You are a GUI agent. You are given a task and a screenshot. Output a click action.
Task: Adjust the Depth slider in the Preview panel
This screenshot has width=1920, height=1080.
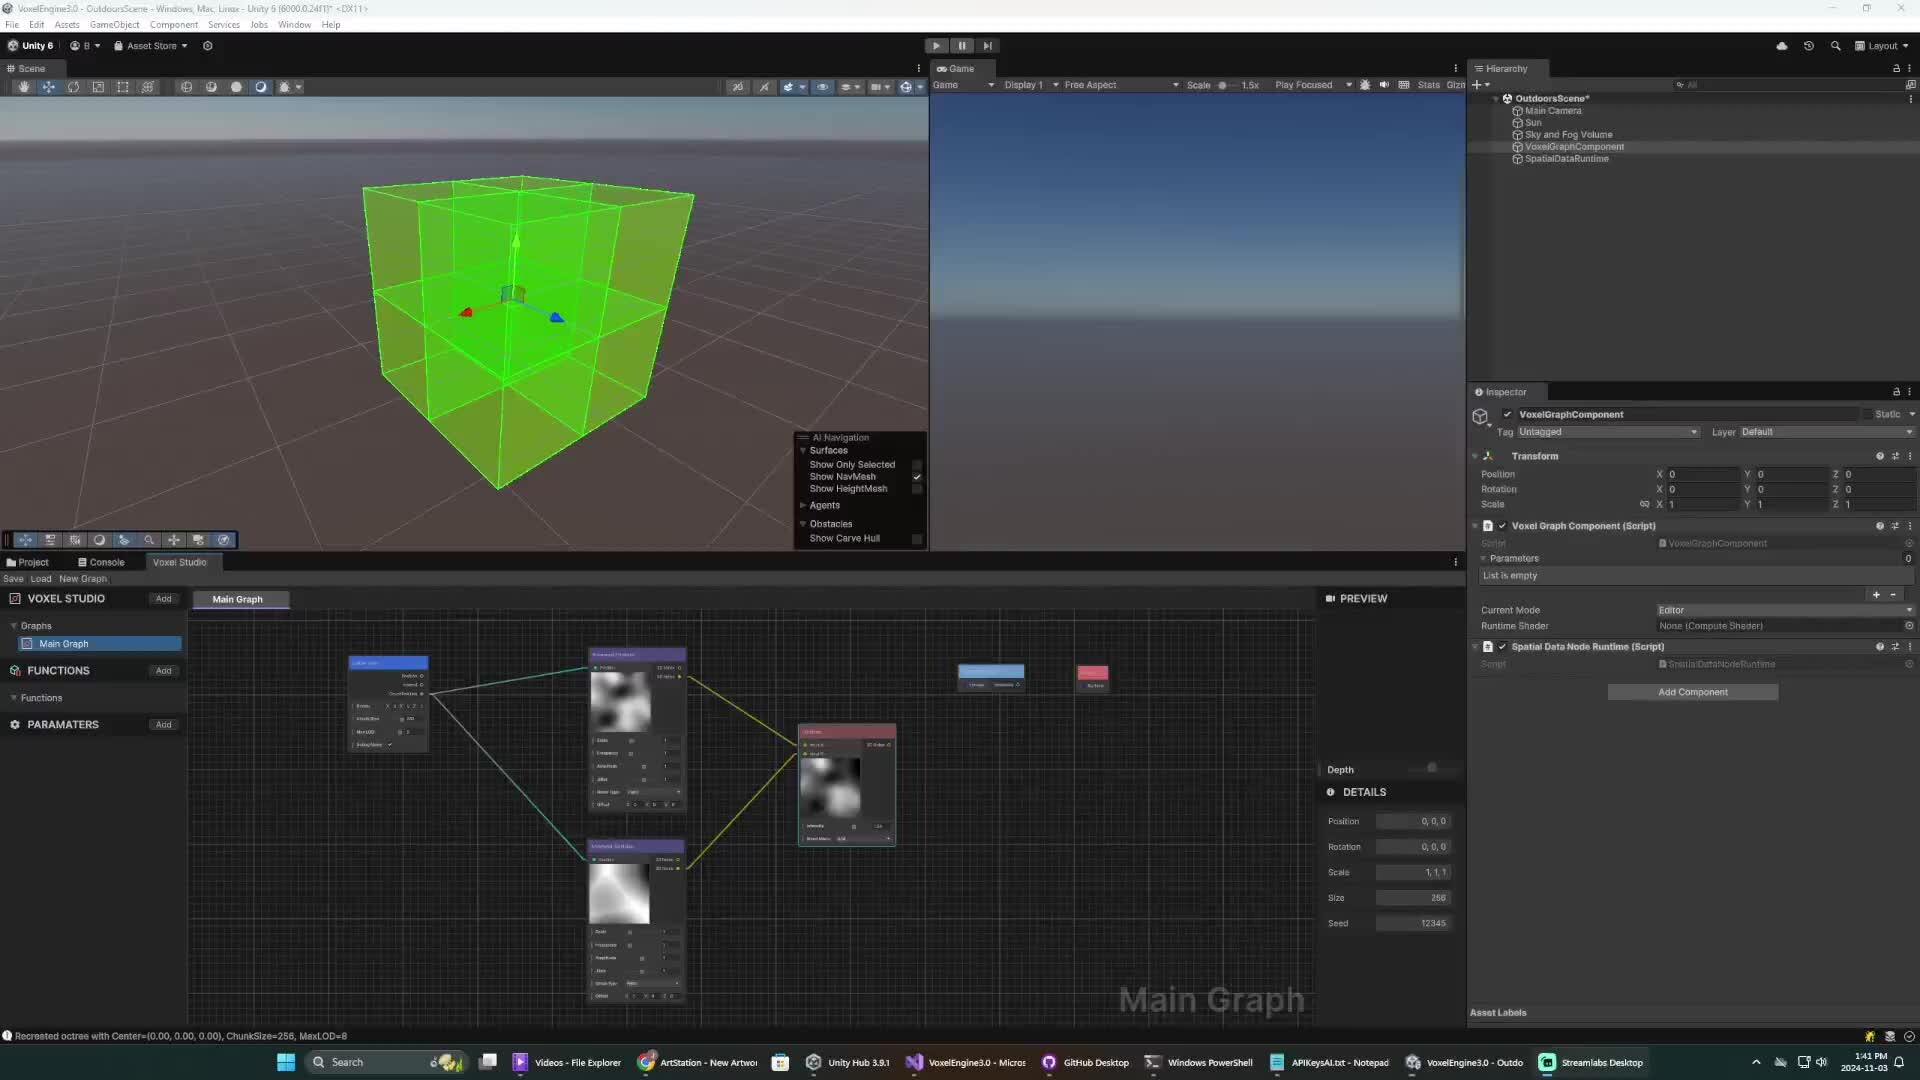(1432, 768)
